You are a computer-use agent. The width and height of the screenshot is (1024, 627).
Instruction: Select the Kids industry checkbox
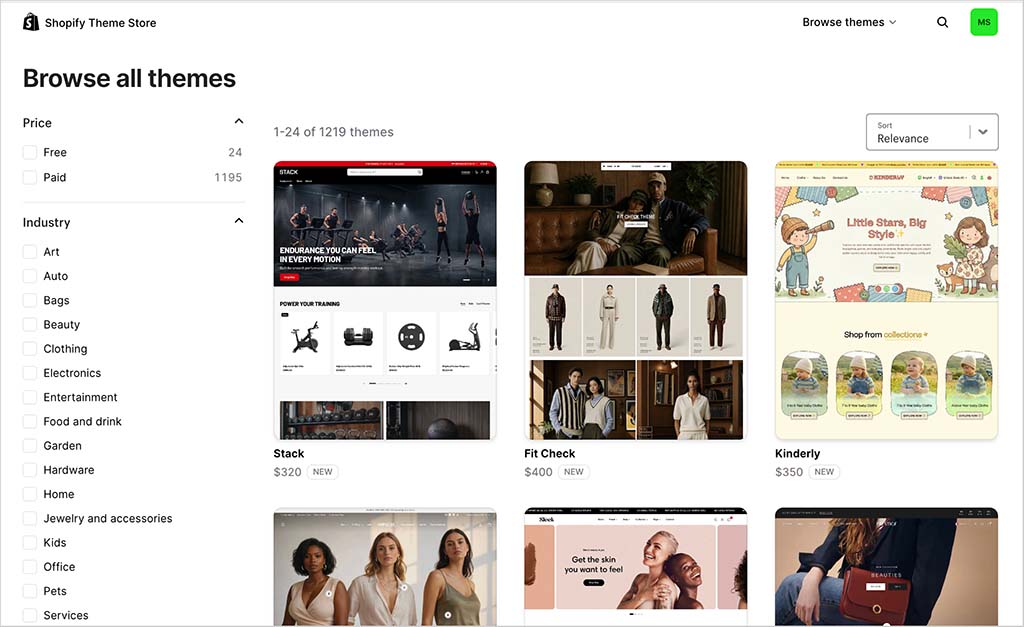30,542
